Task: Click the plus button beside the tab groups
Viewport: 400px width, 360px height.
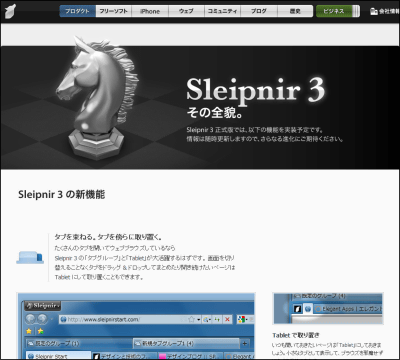Action: pos(244,343)
